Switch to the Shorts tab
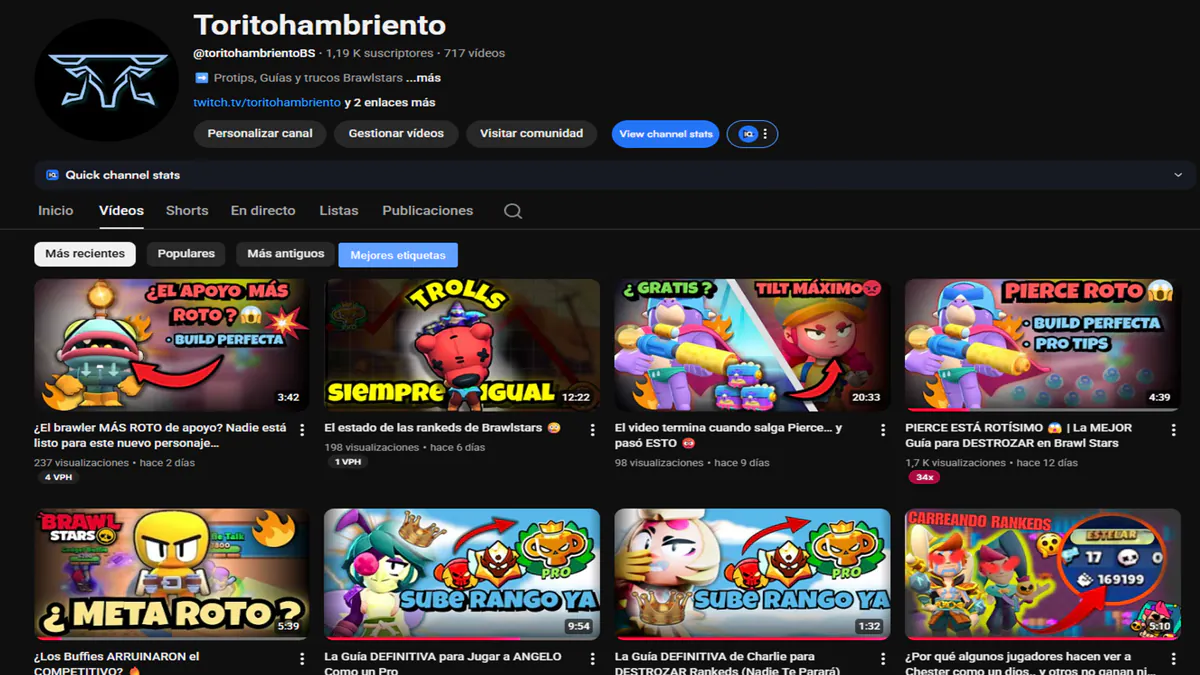 187,211
